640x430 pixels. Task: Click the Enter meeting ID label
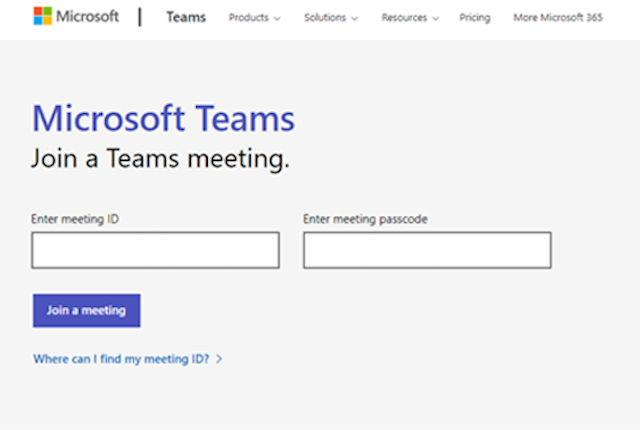pos(75,219)
